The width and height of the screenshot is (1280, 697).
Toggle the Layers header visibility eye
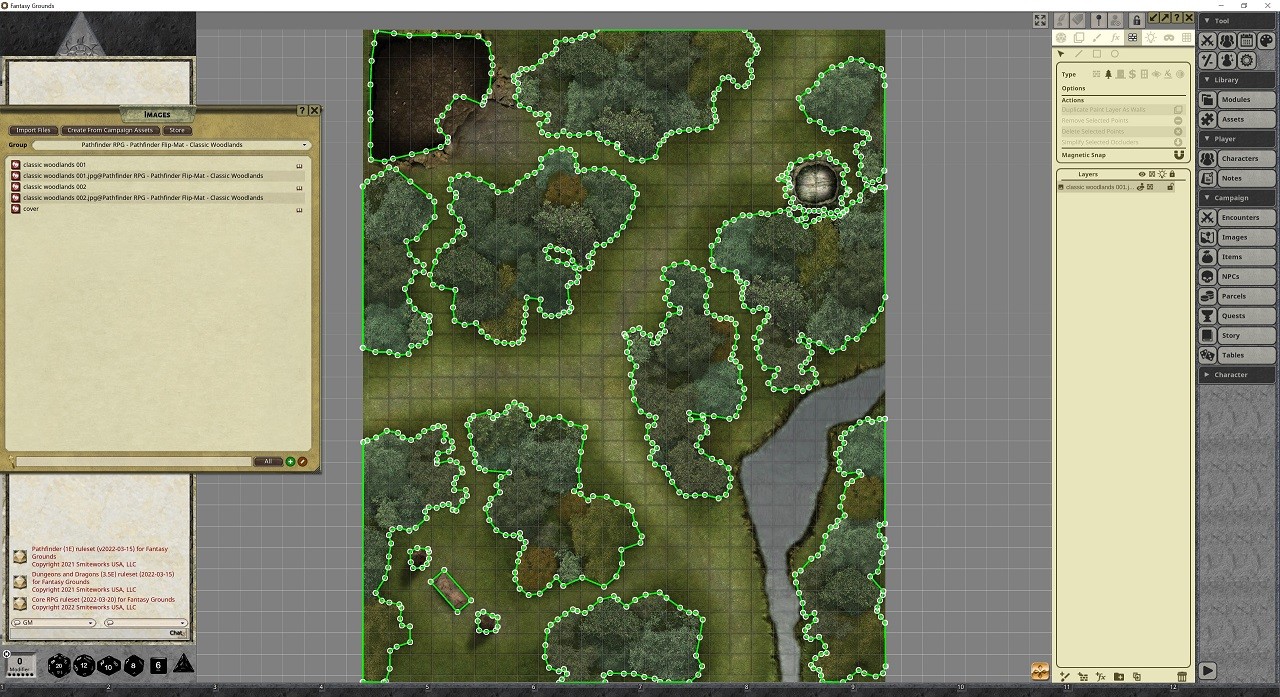click(x=1141, y=174)
